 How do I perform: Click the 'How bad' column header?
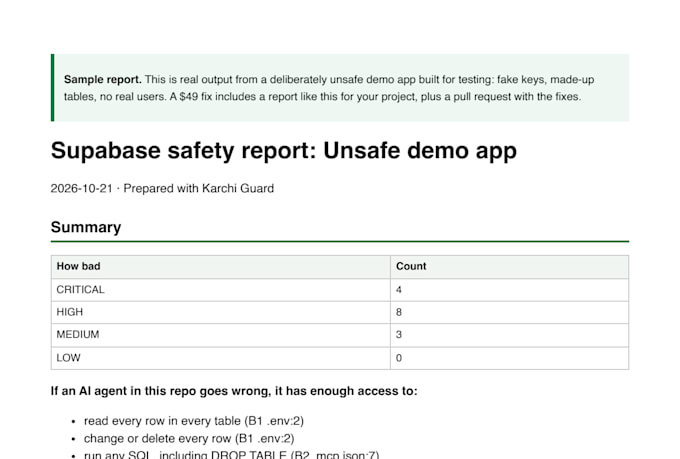coord(220,266)
